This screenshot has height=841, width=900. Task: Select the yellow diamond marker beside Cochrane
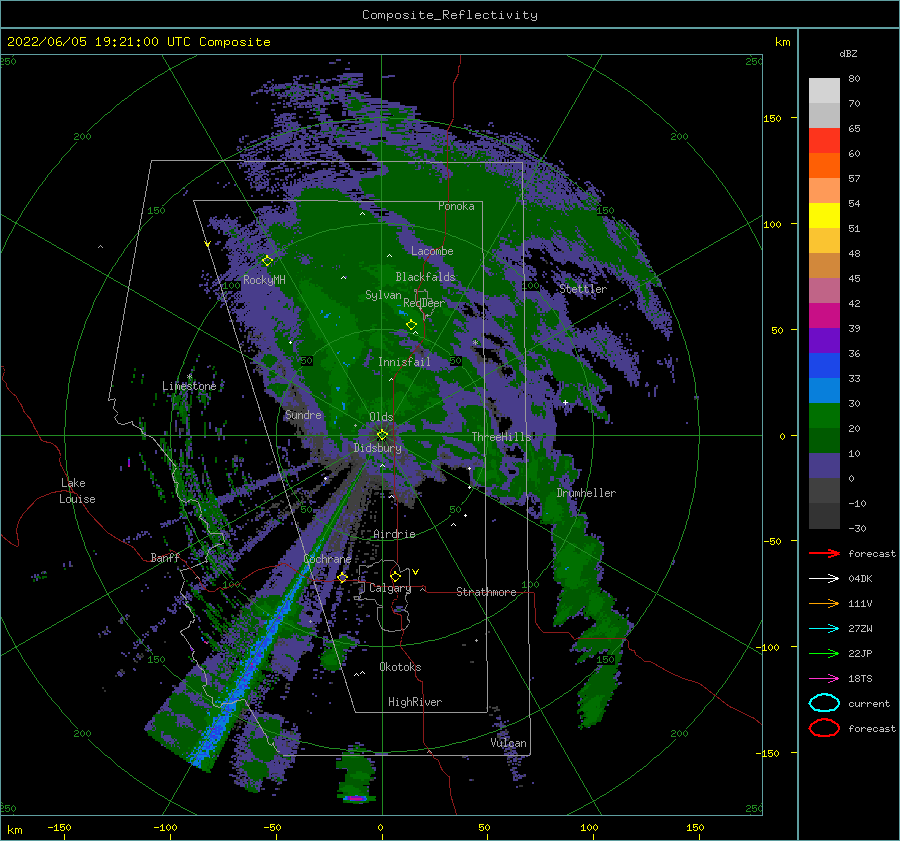tap(342, 577)
